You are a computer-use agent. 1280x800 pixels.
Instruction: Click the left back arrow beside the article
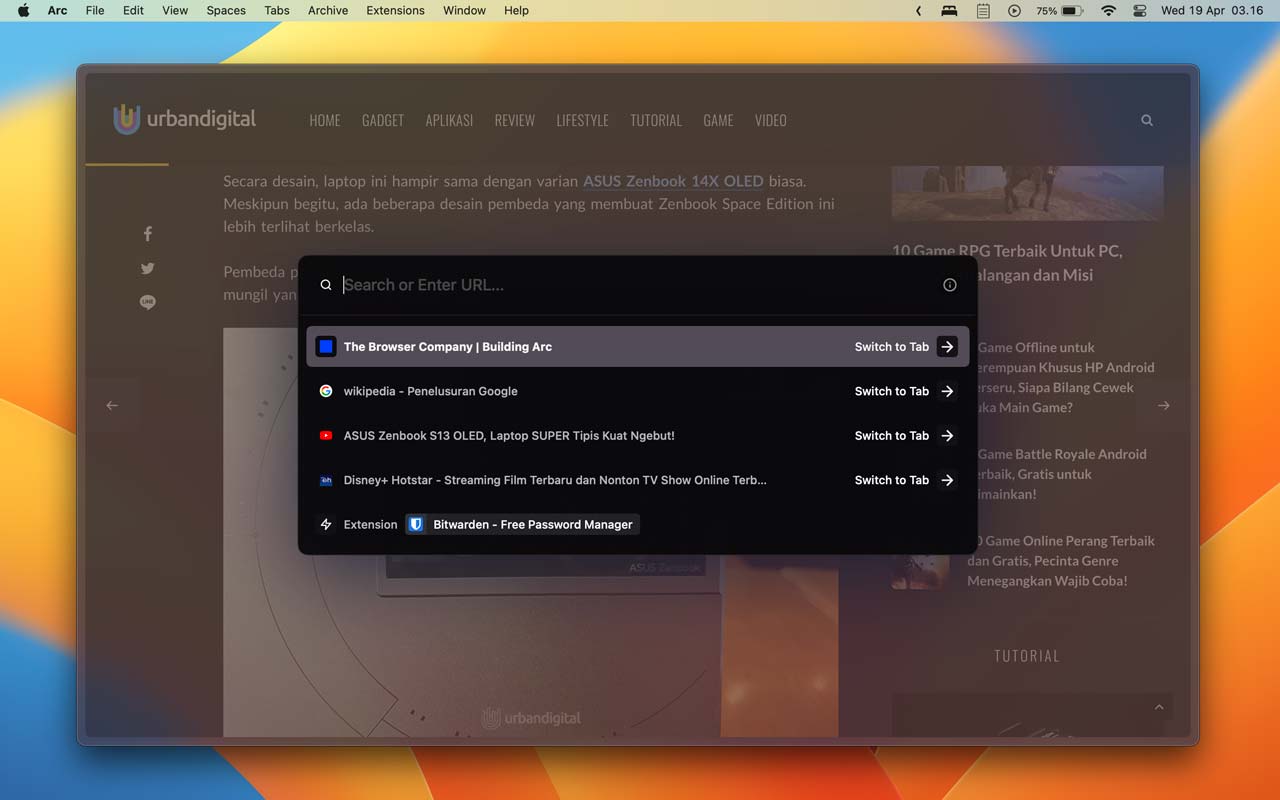[112, 405]
